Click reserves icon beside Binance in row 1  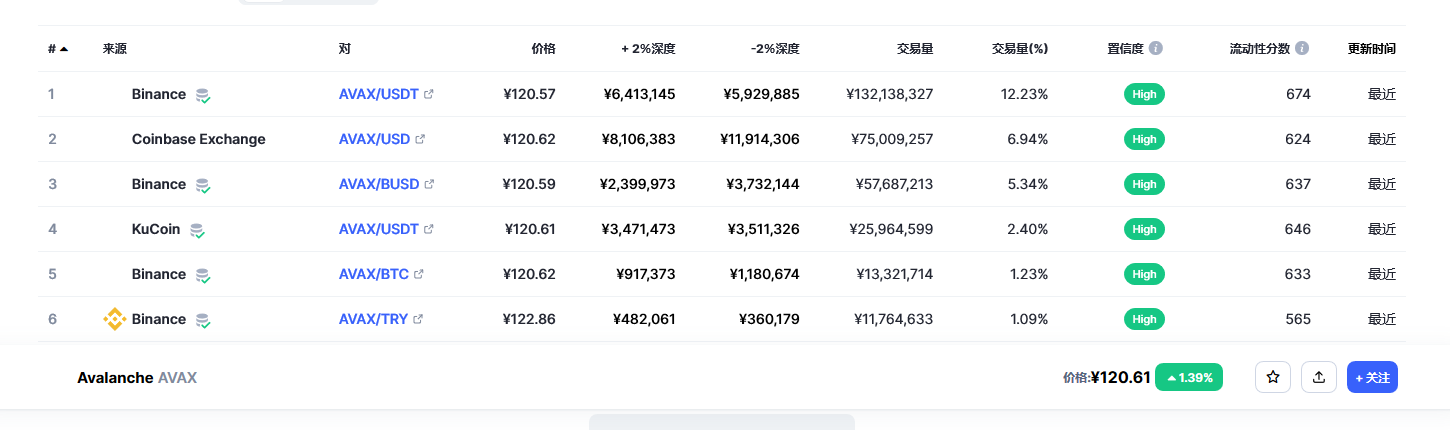click(x=203, y=95)
